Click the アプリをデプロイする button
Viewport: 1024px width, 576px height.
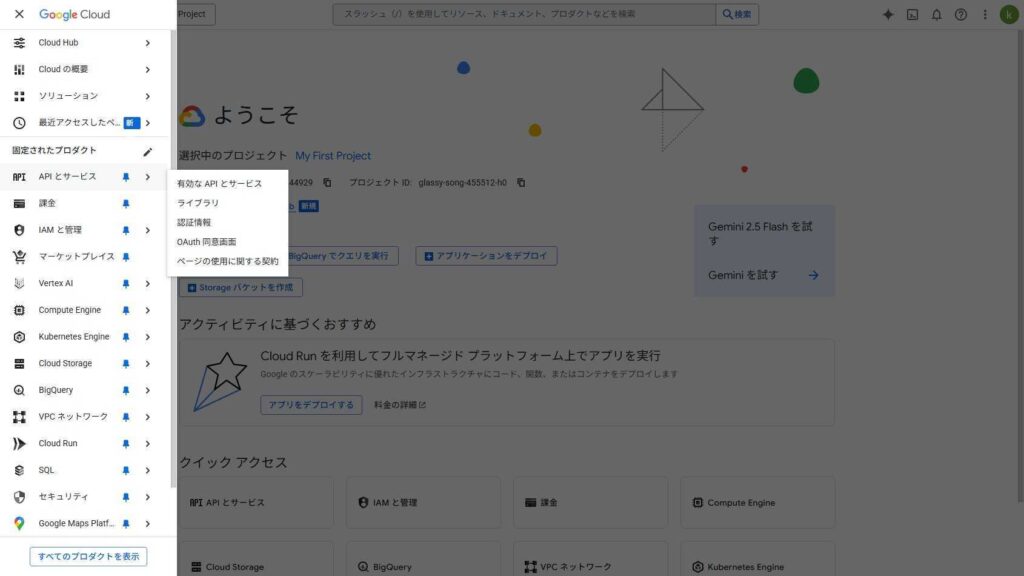[311, 405]
